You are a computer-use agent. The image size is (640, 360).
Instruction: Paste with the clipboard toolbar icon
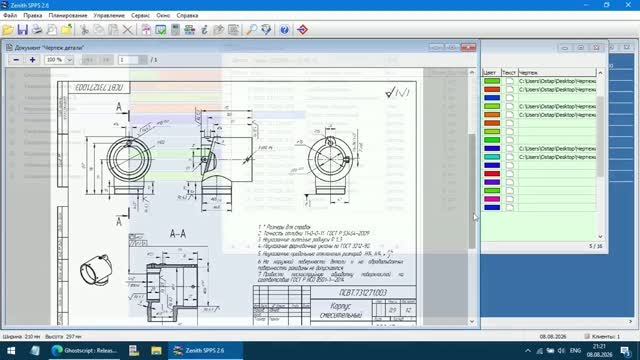[x=113, y=30]
